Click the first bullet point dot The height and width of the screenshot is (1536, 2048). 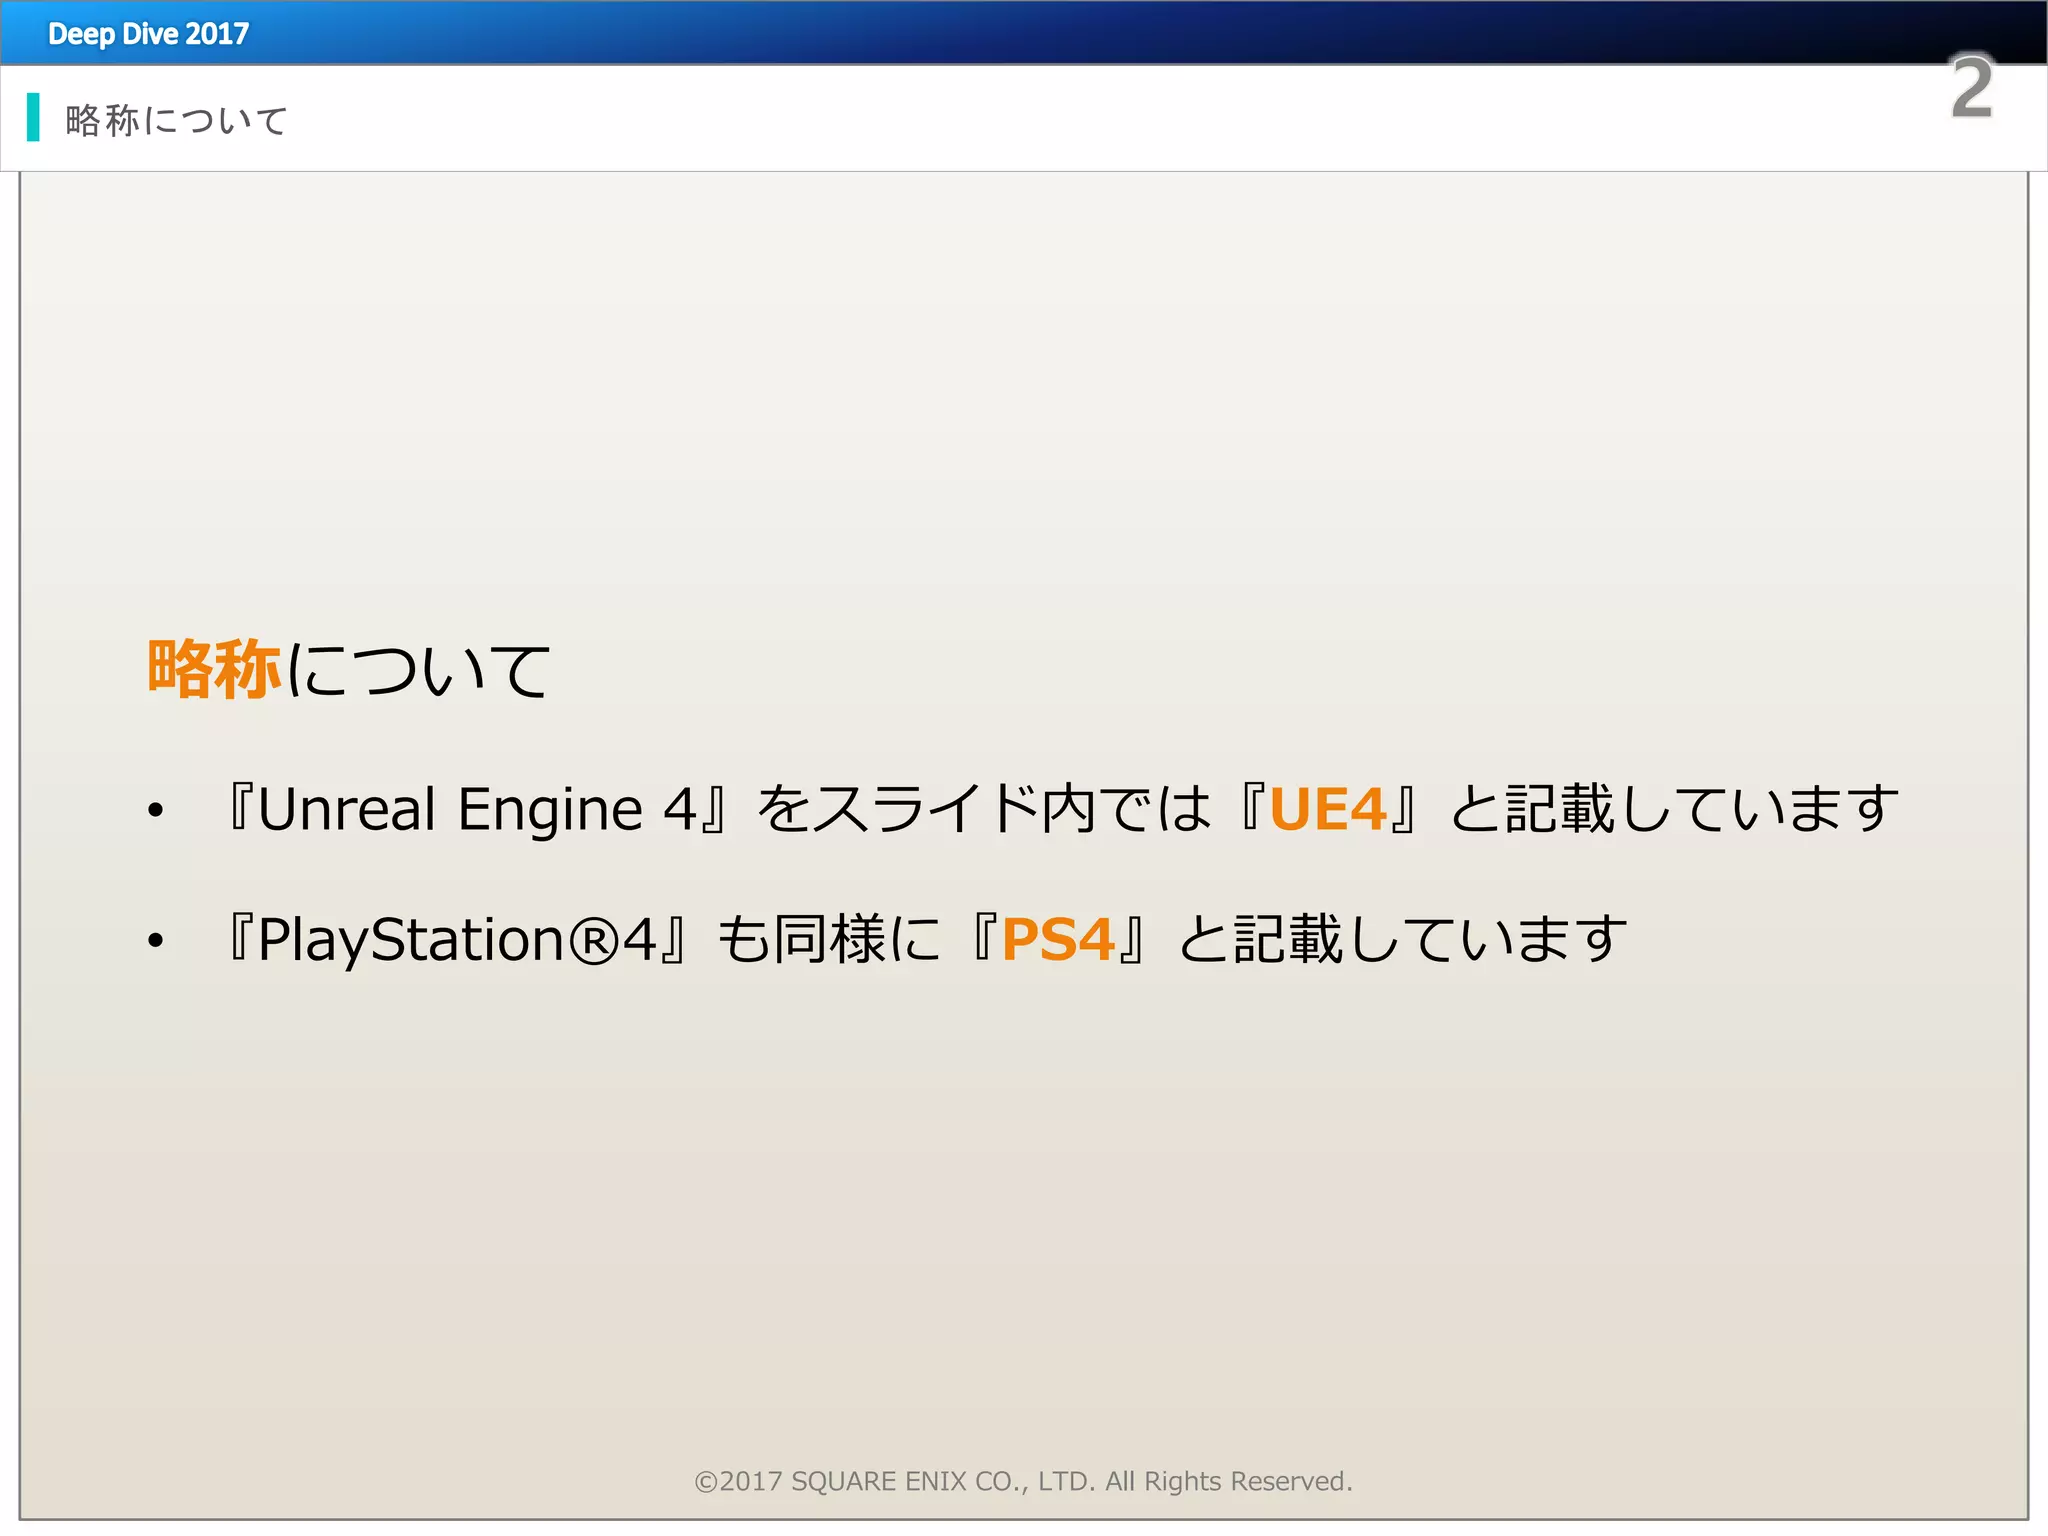(x=155, y=810)
